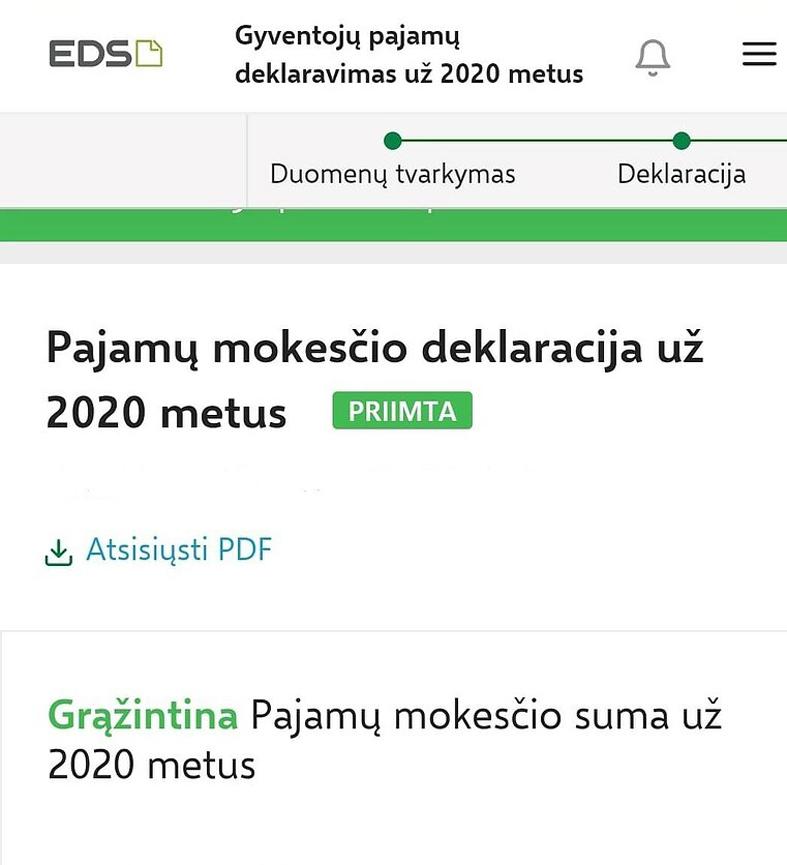Switch to the Deklaracija step
Screen dimensions: 787x865
[x=681, y=174]
